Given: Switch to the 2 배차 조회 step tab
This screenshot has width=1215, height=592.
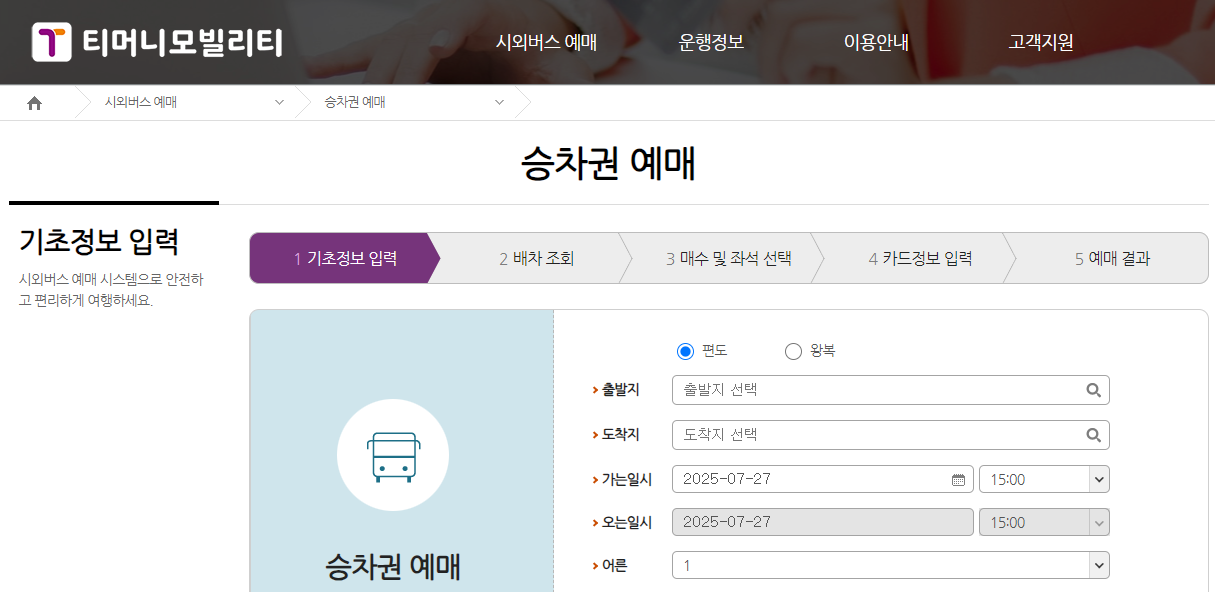Looking at the screenshot, I should pyautogui.click(x=536, y=257).
